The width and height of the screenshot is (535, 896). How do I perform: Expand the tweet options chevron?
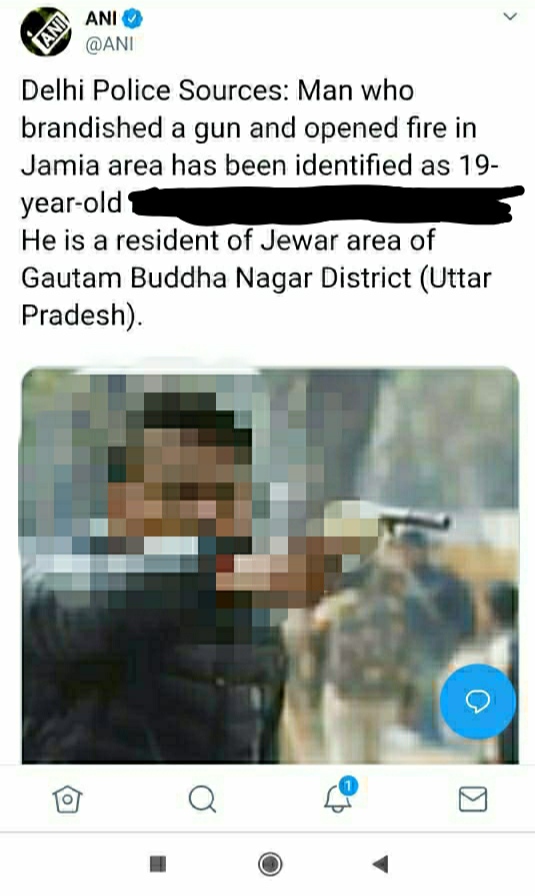pos(509,17)
